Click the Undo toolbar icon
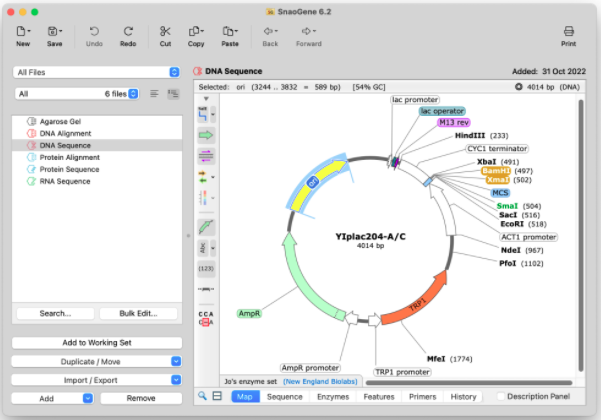This screenshot has height=420, width=601. pyautogui.click(x=94, y=31)
